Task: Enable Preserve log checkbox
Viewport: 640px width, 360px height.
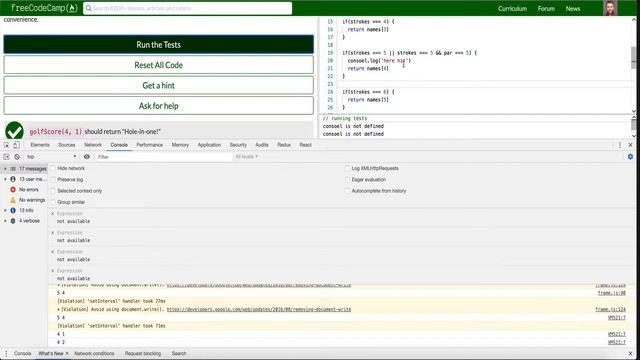Action: [x=53, y=180]
